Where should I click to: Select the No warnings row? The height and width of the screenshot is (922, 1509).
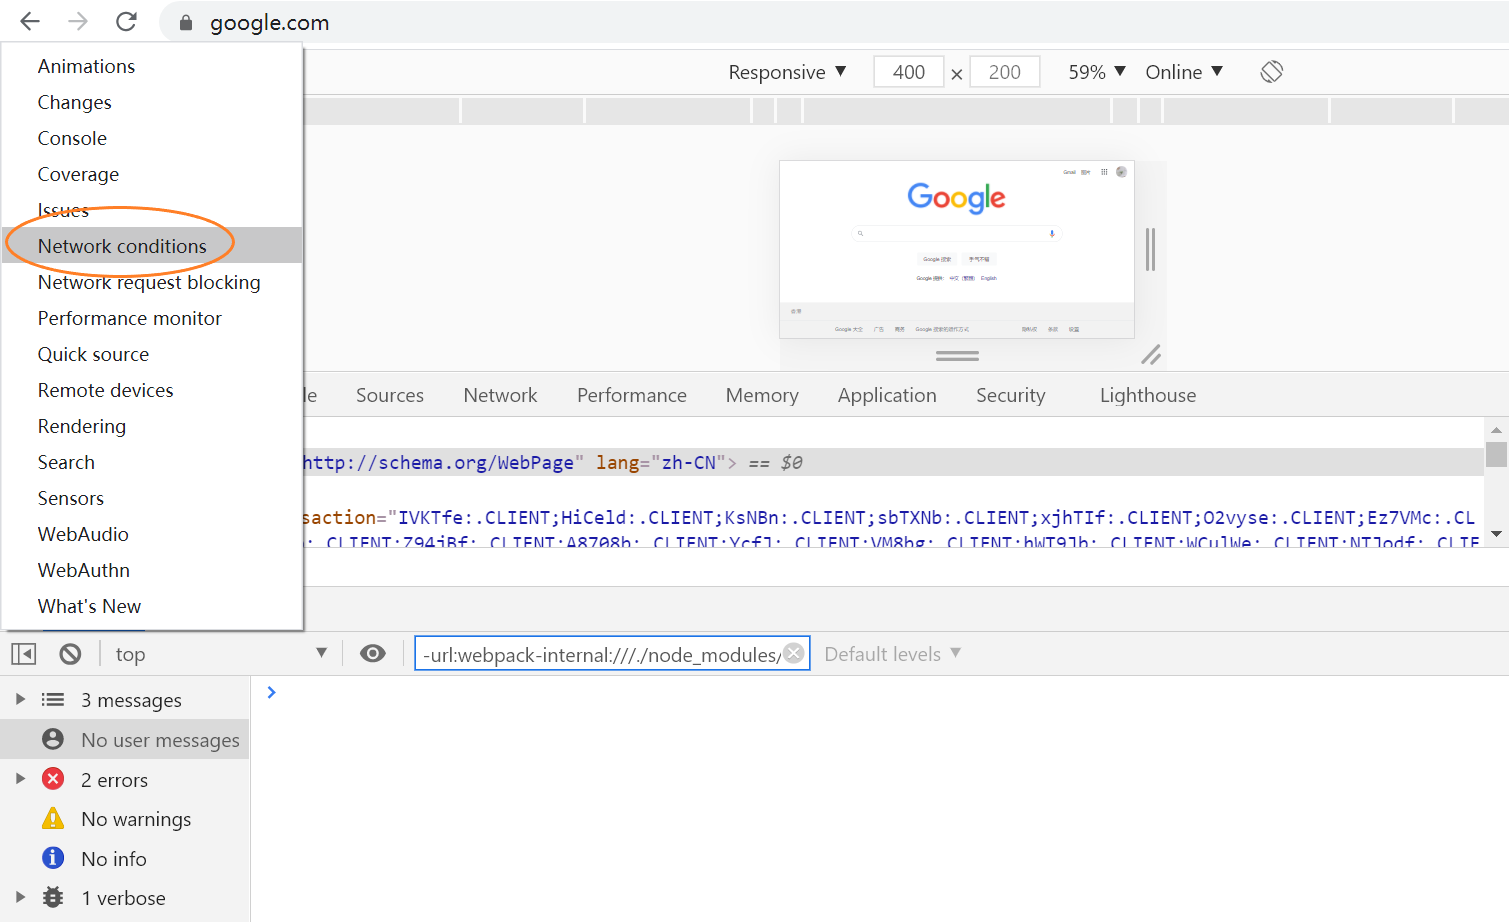point(125,818)
